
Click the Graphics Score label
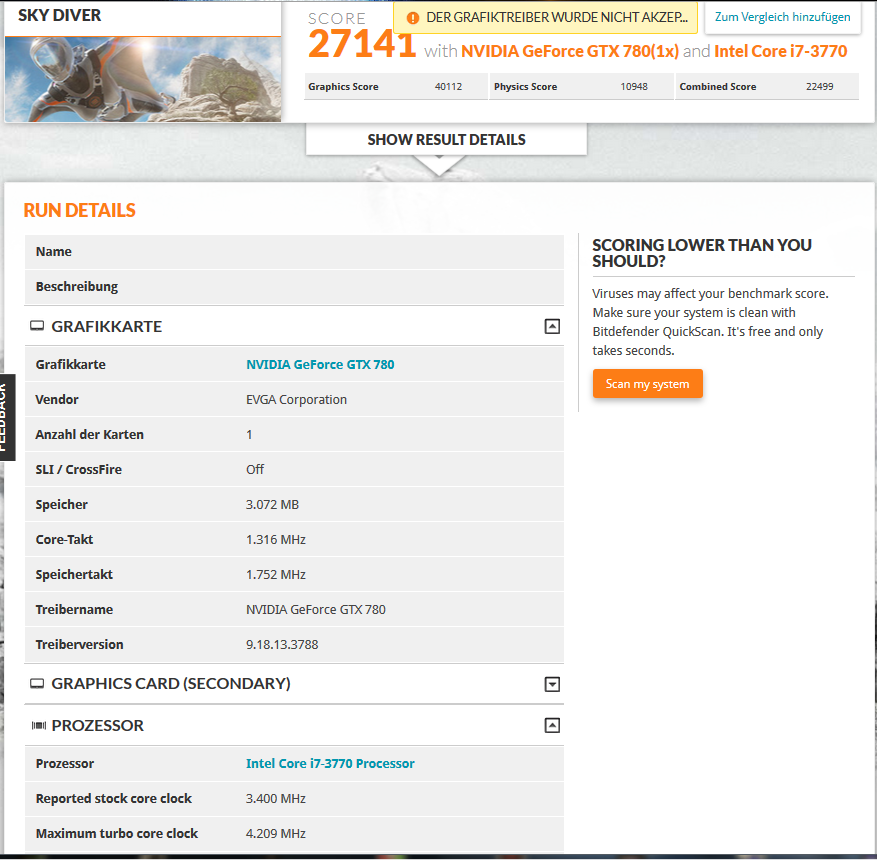tap(343, 87)
